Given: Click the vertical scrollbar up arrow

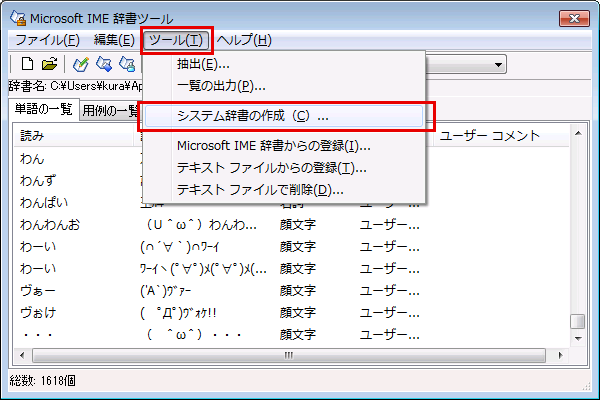Looking at the screenshot, I should coord(578,133).
